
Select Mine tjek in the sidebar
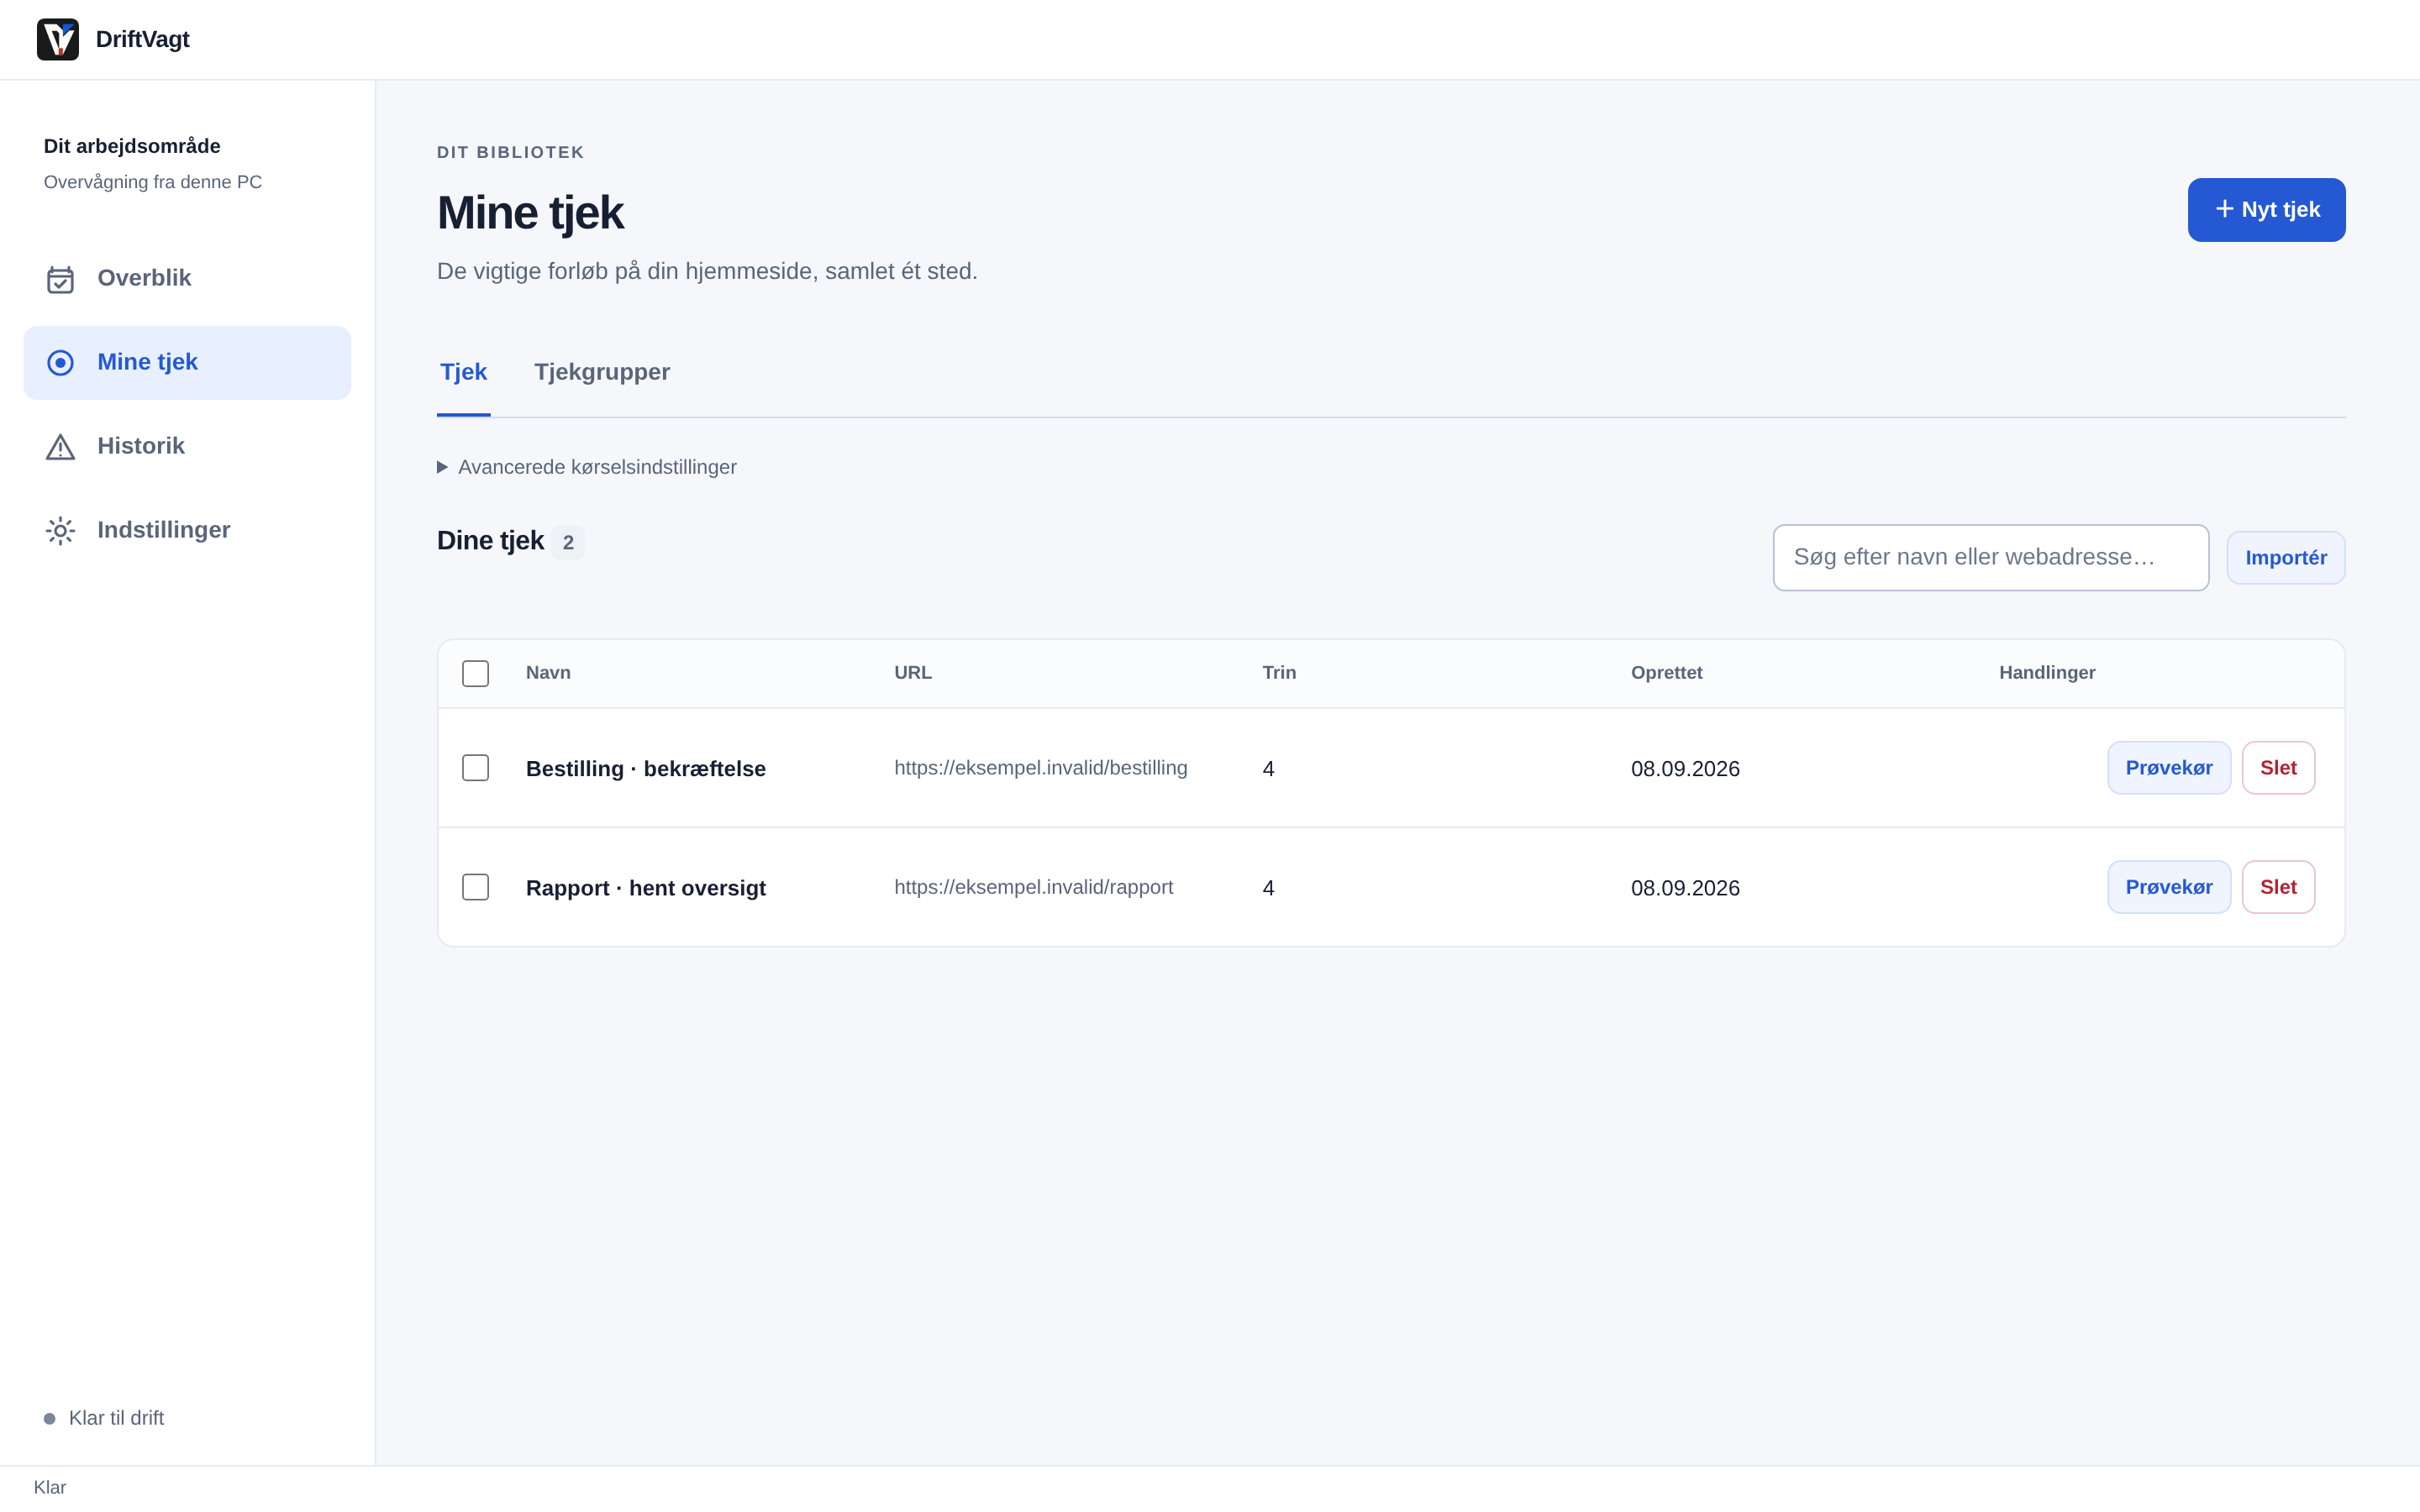tap(187, 362)
